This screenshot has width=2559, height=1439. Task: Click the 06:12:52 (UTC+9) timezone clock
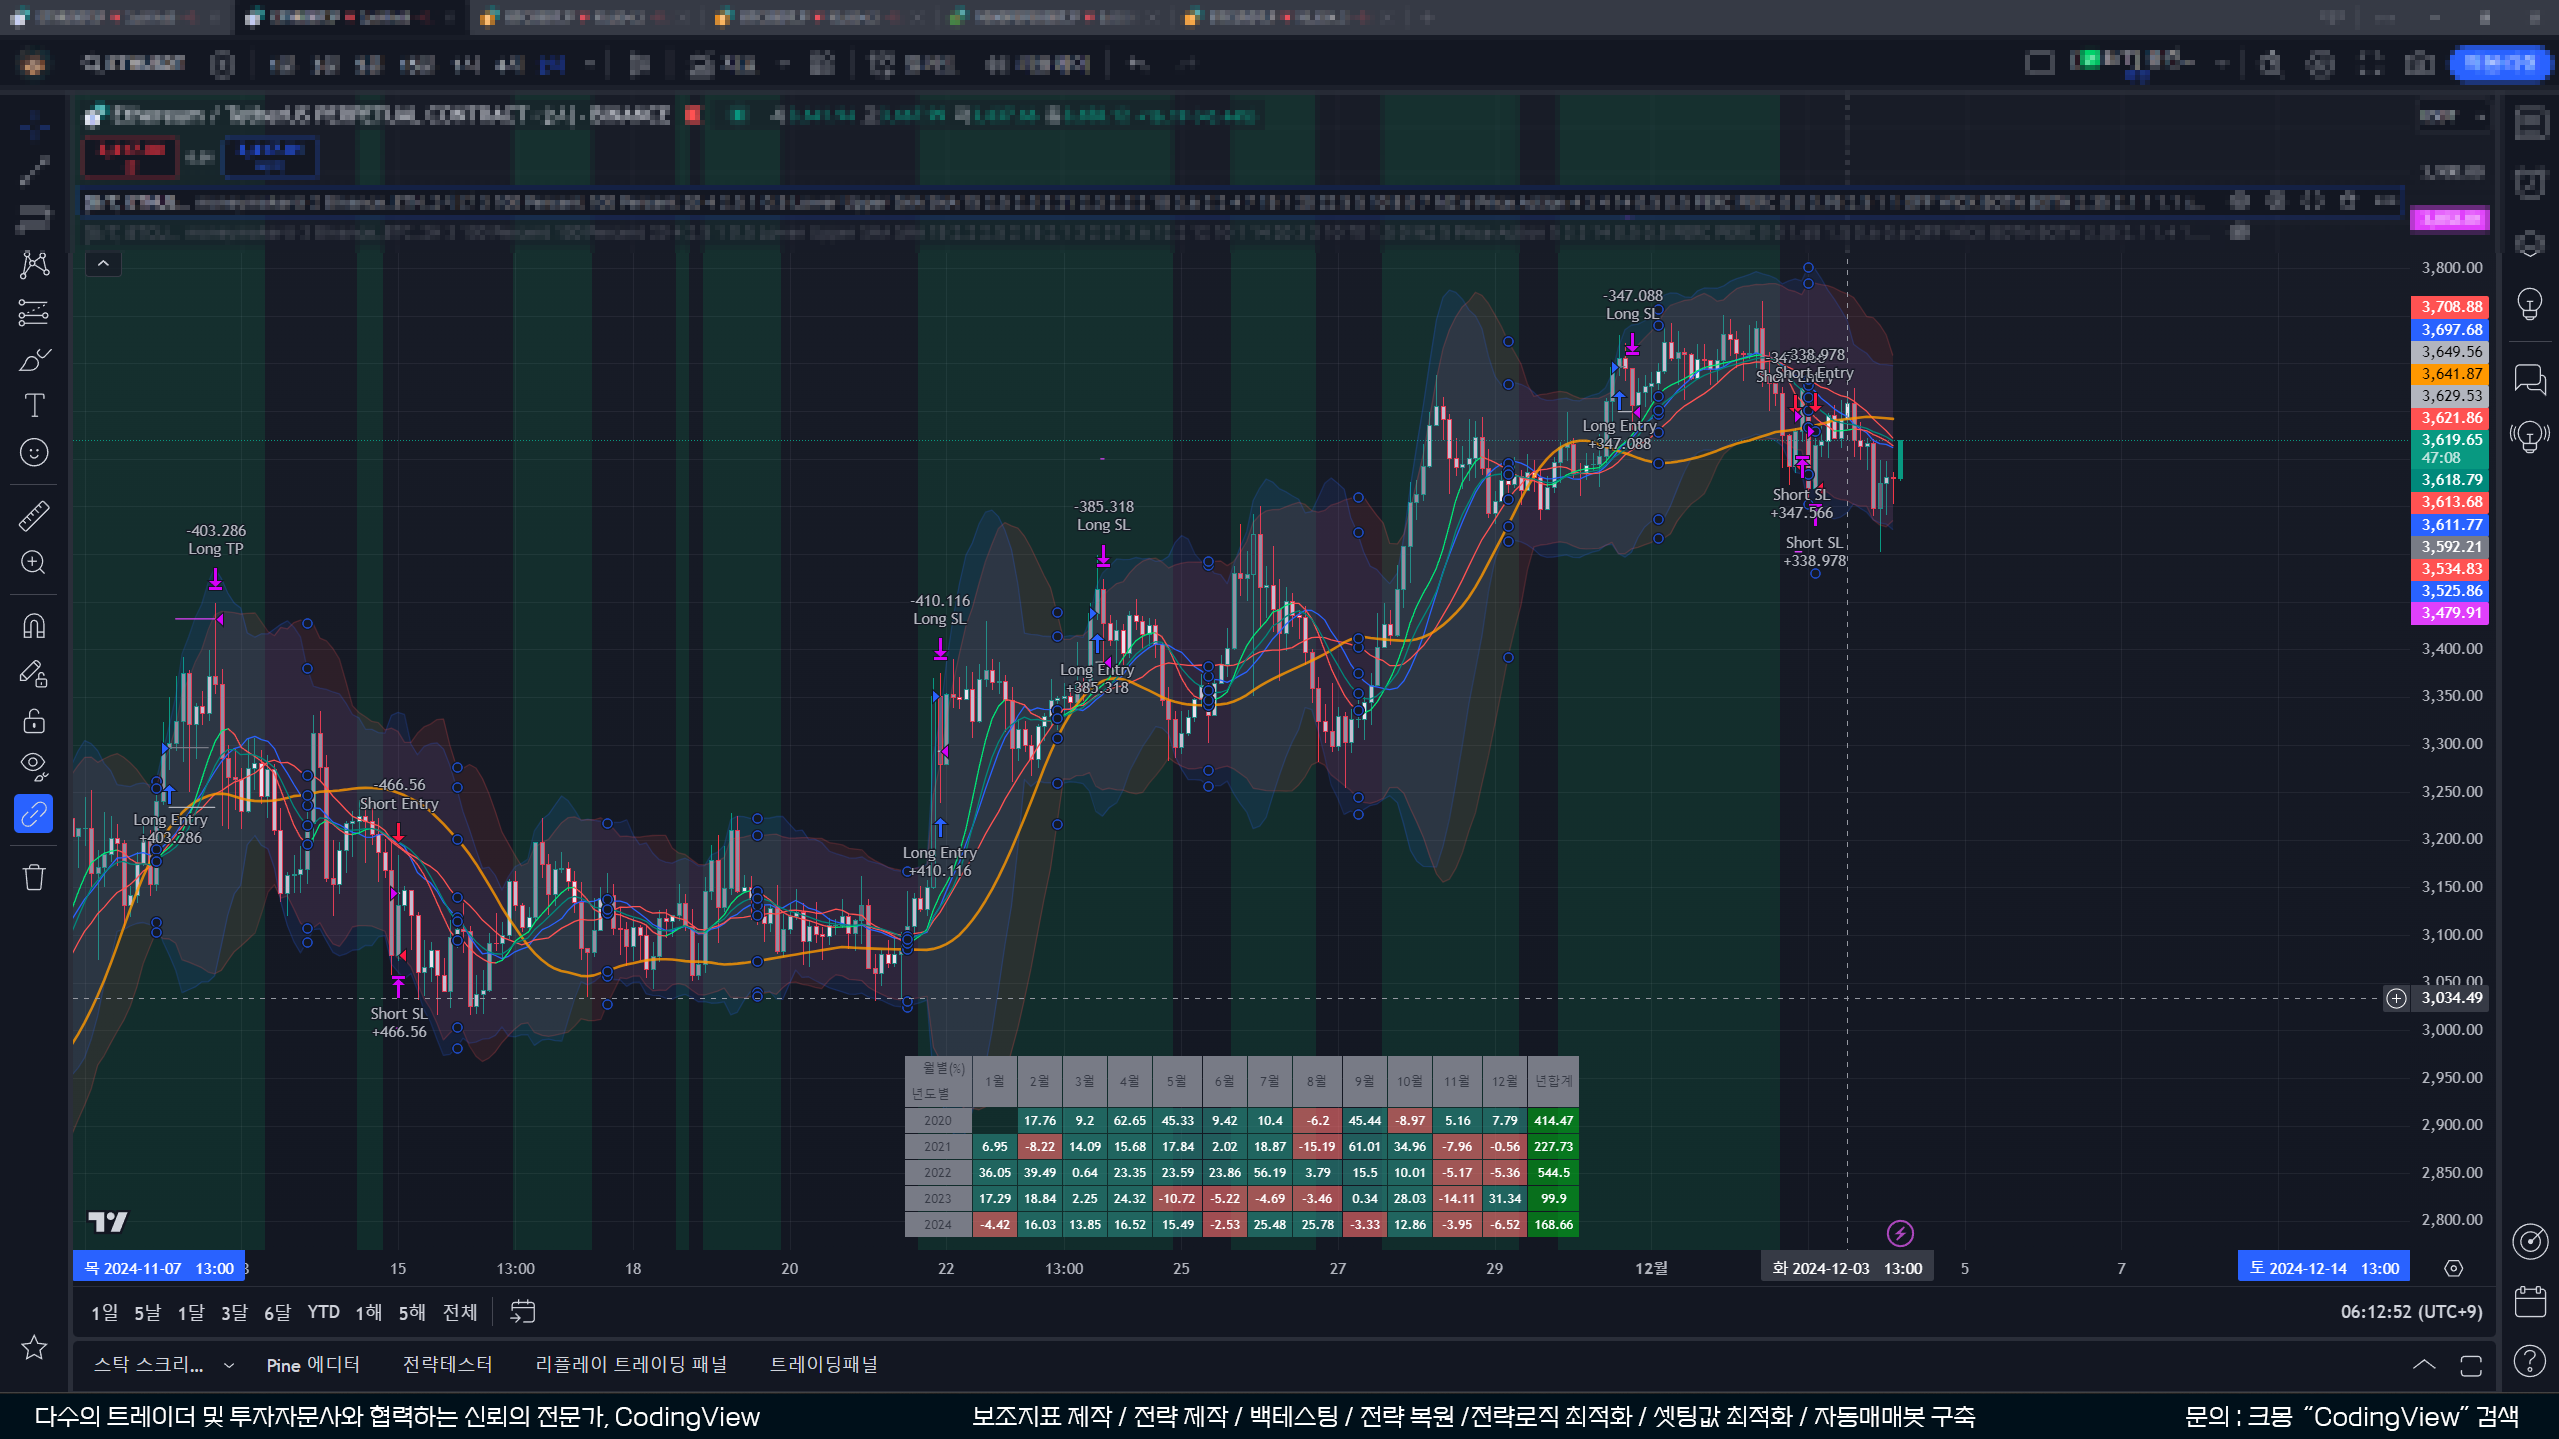[2411, 1312]
